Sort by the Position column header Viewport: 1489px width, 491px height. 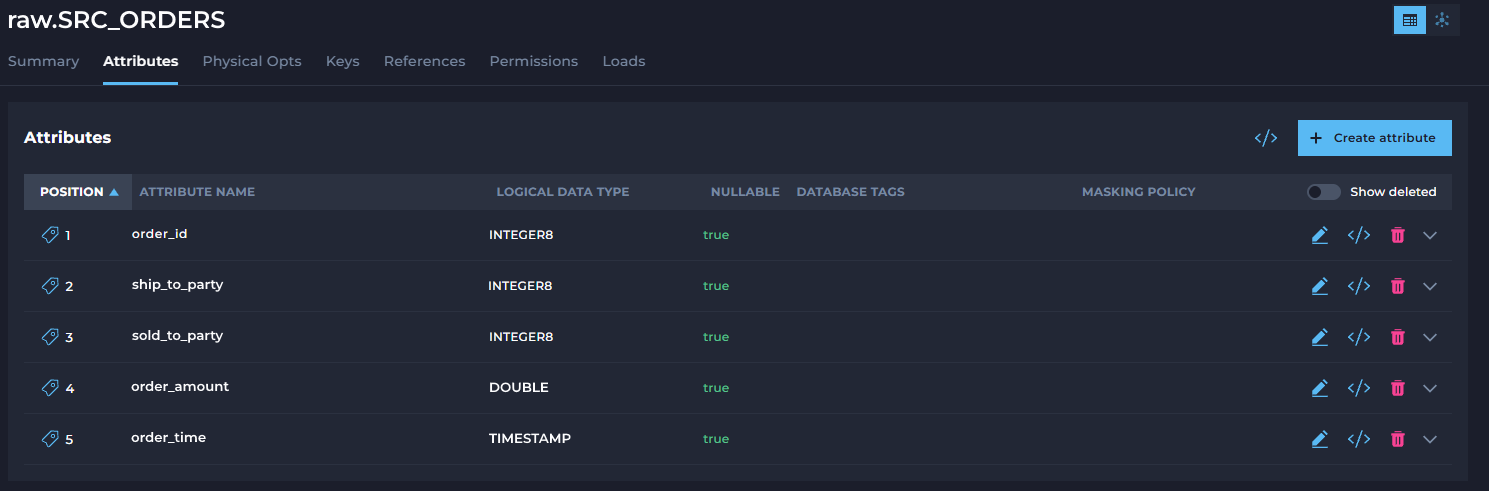coord(78,192)
